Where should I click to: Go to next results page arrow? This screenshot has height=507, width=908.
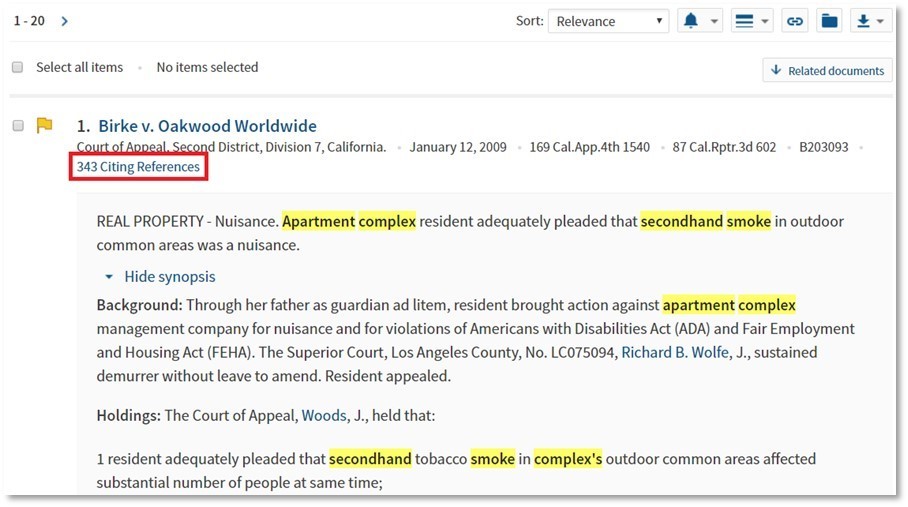pos(65,21)
